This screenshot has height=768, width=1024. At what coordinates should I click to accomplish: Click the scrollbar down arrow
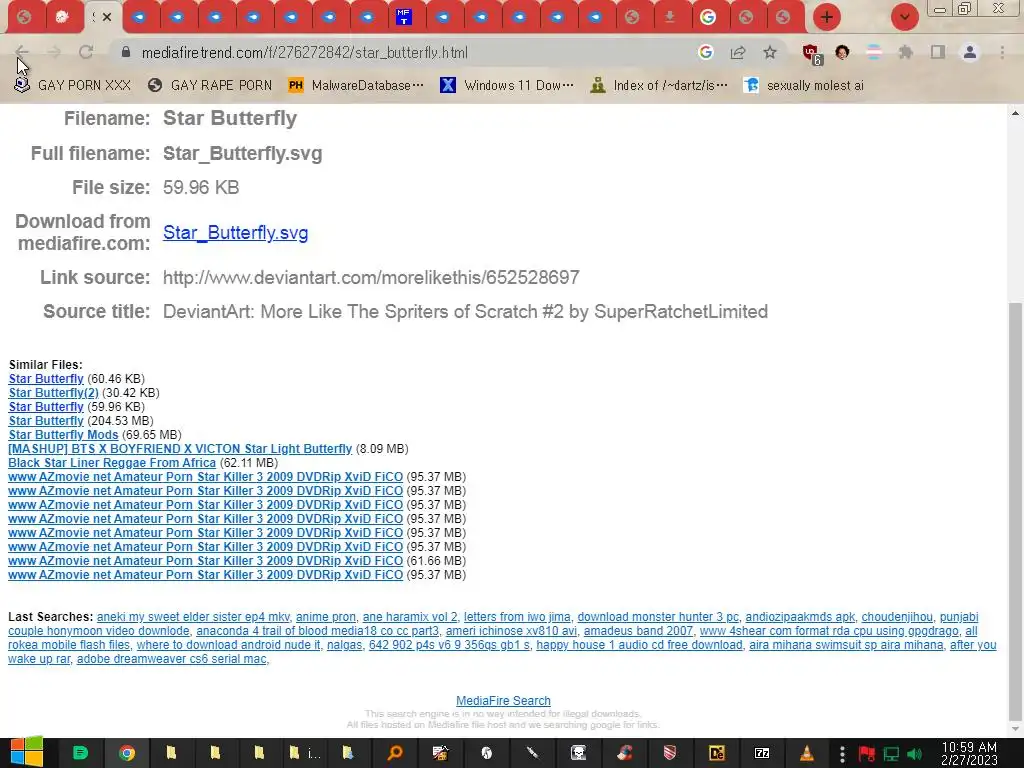coord(1016,728)
